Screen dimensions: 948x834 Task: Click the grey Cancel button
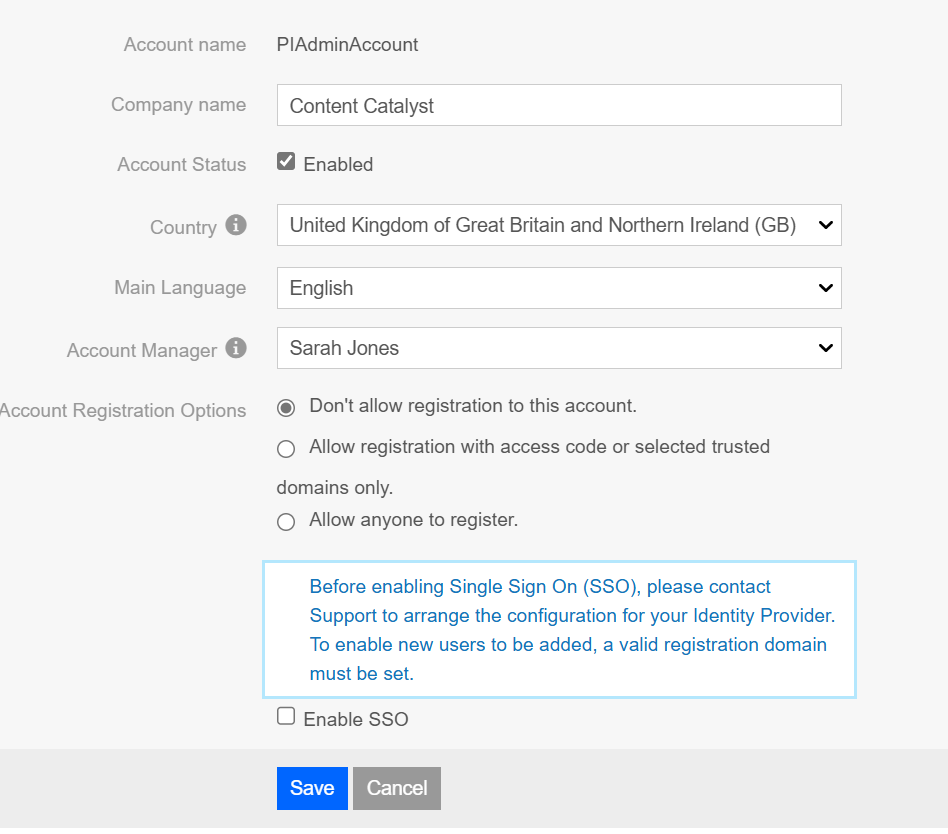[x=396, y=788]
